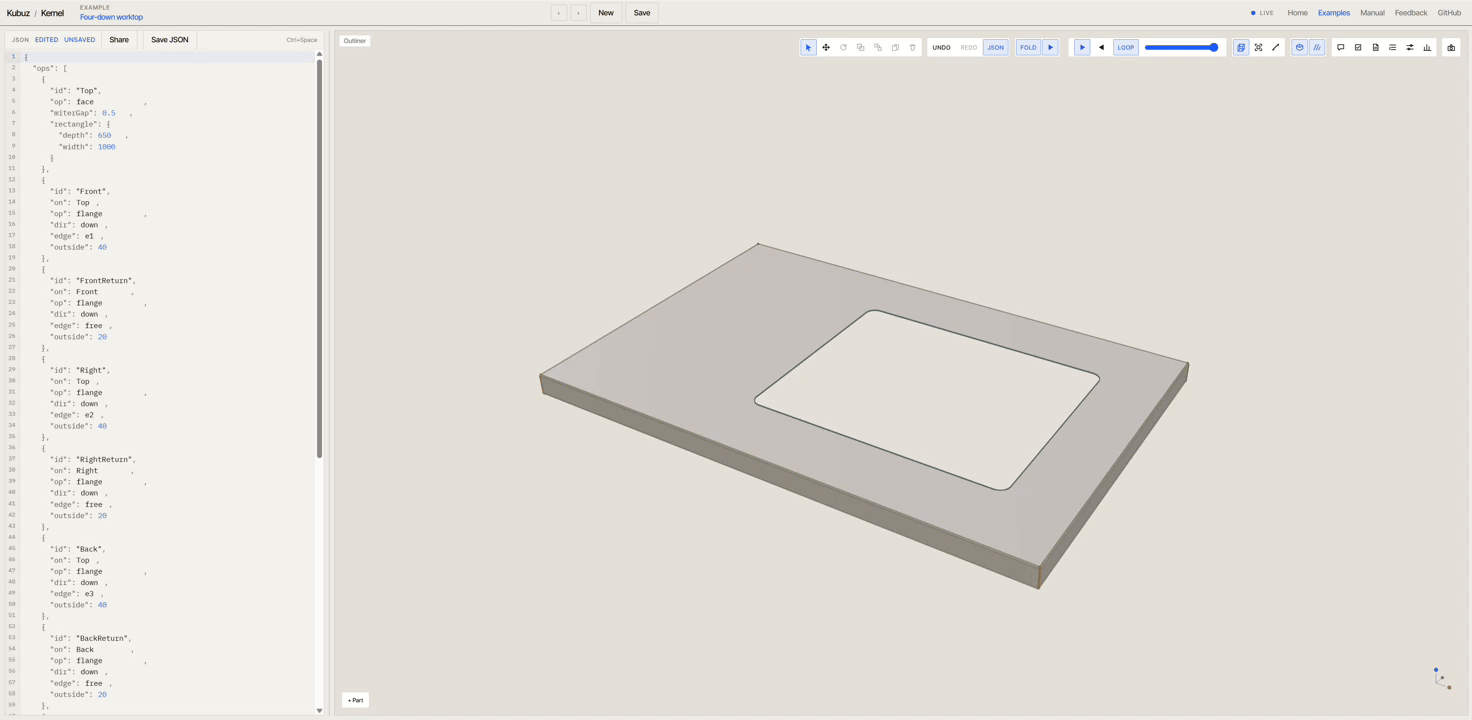
Task: Click the + Part button
Action: tap(355, 700)
